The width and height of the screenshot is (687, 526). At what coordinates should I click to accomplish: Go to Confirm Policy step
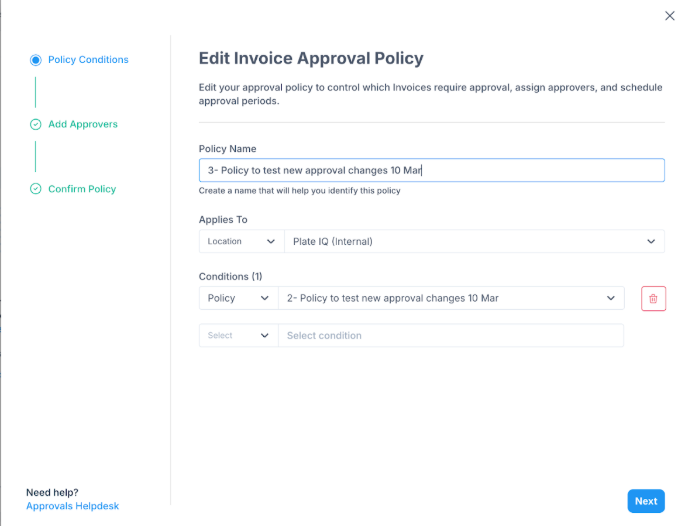(x=82, y=189)
